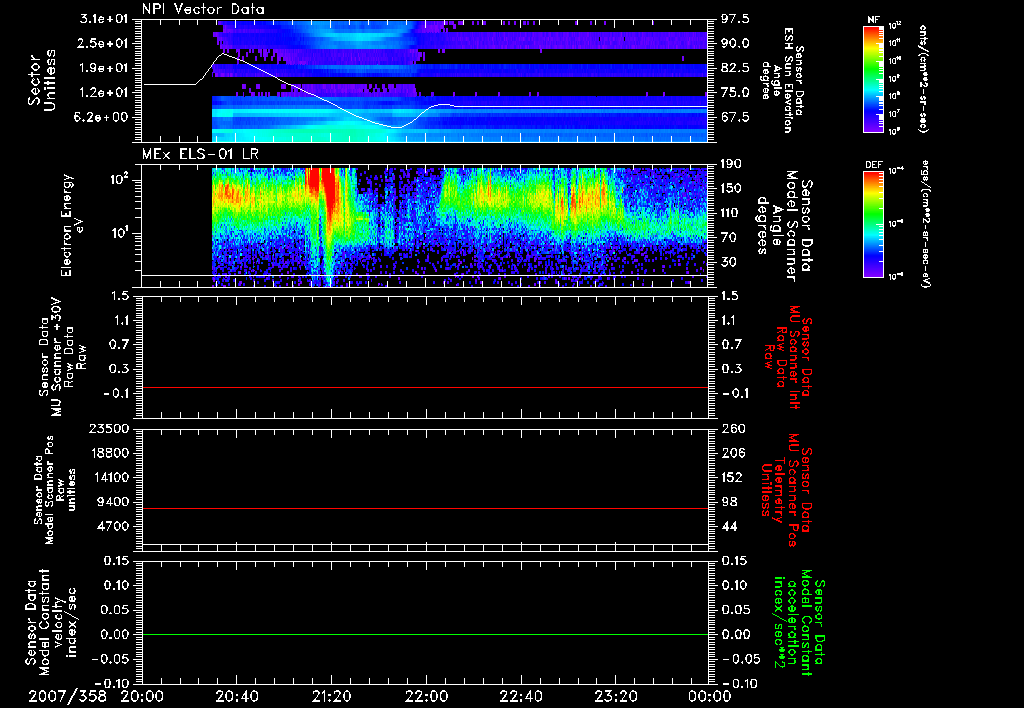Click the 6.2e+00 sector tick value
Screen dimensions: 1024x708
pyautogui.click(x=104, y=118)
